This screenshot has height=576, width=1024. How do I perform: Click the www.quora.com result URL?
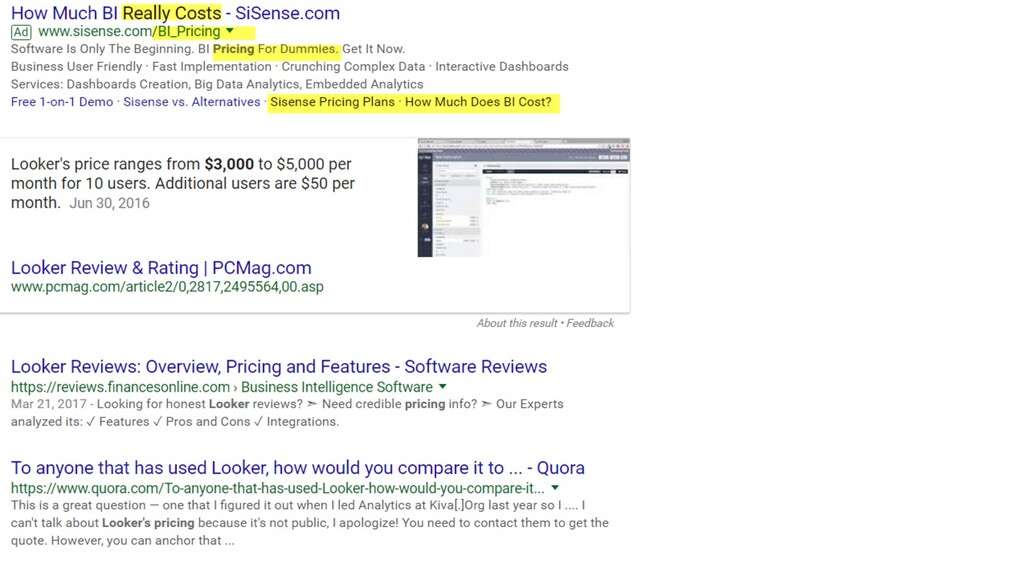(x=278, y=488)
